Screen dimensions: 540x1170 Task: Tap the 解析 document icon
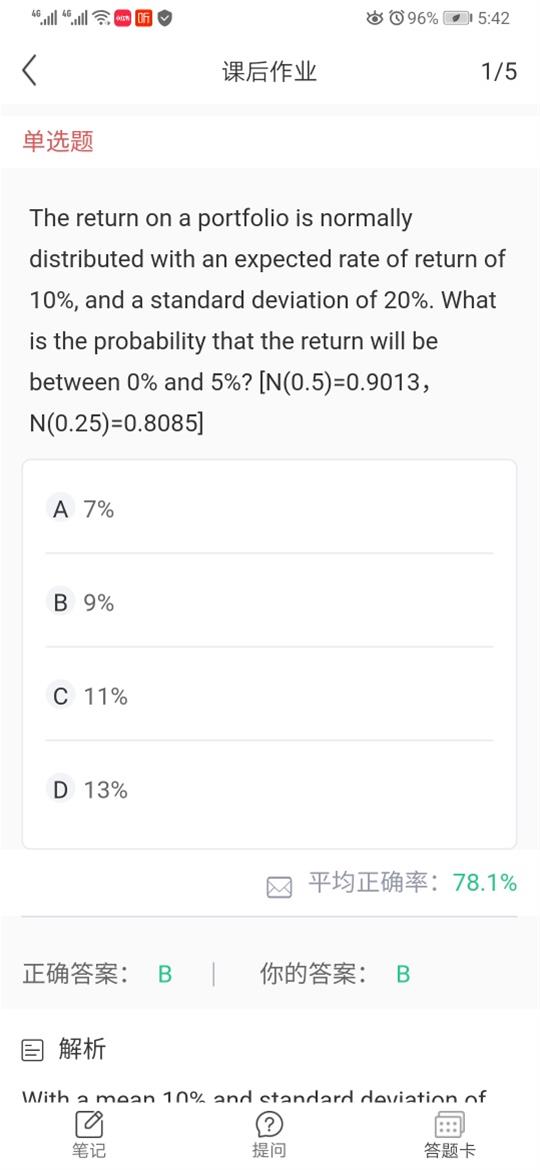(x=32, y=1051)
